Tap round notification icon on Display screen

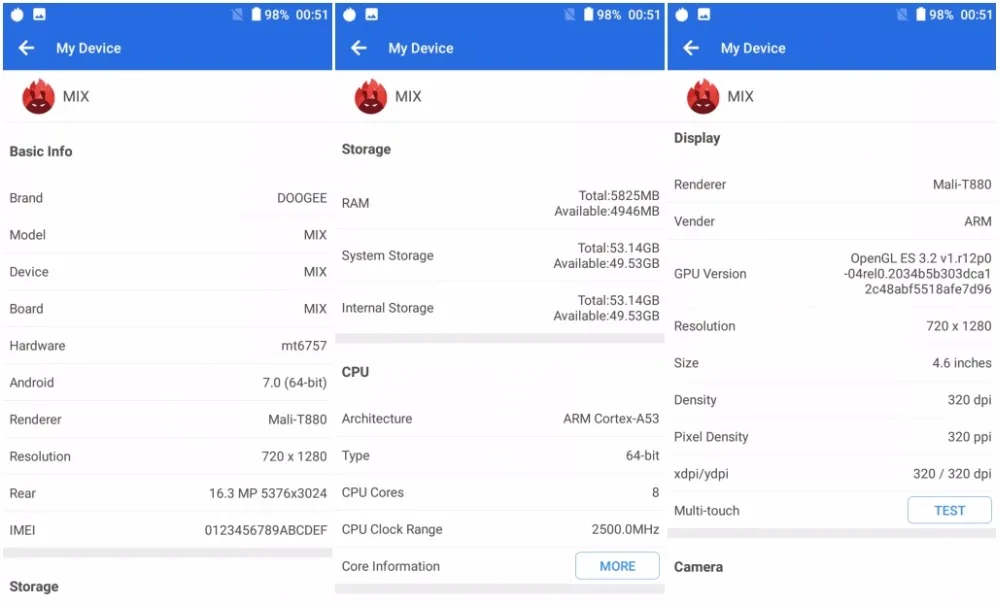(682, 15)
